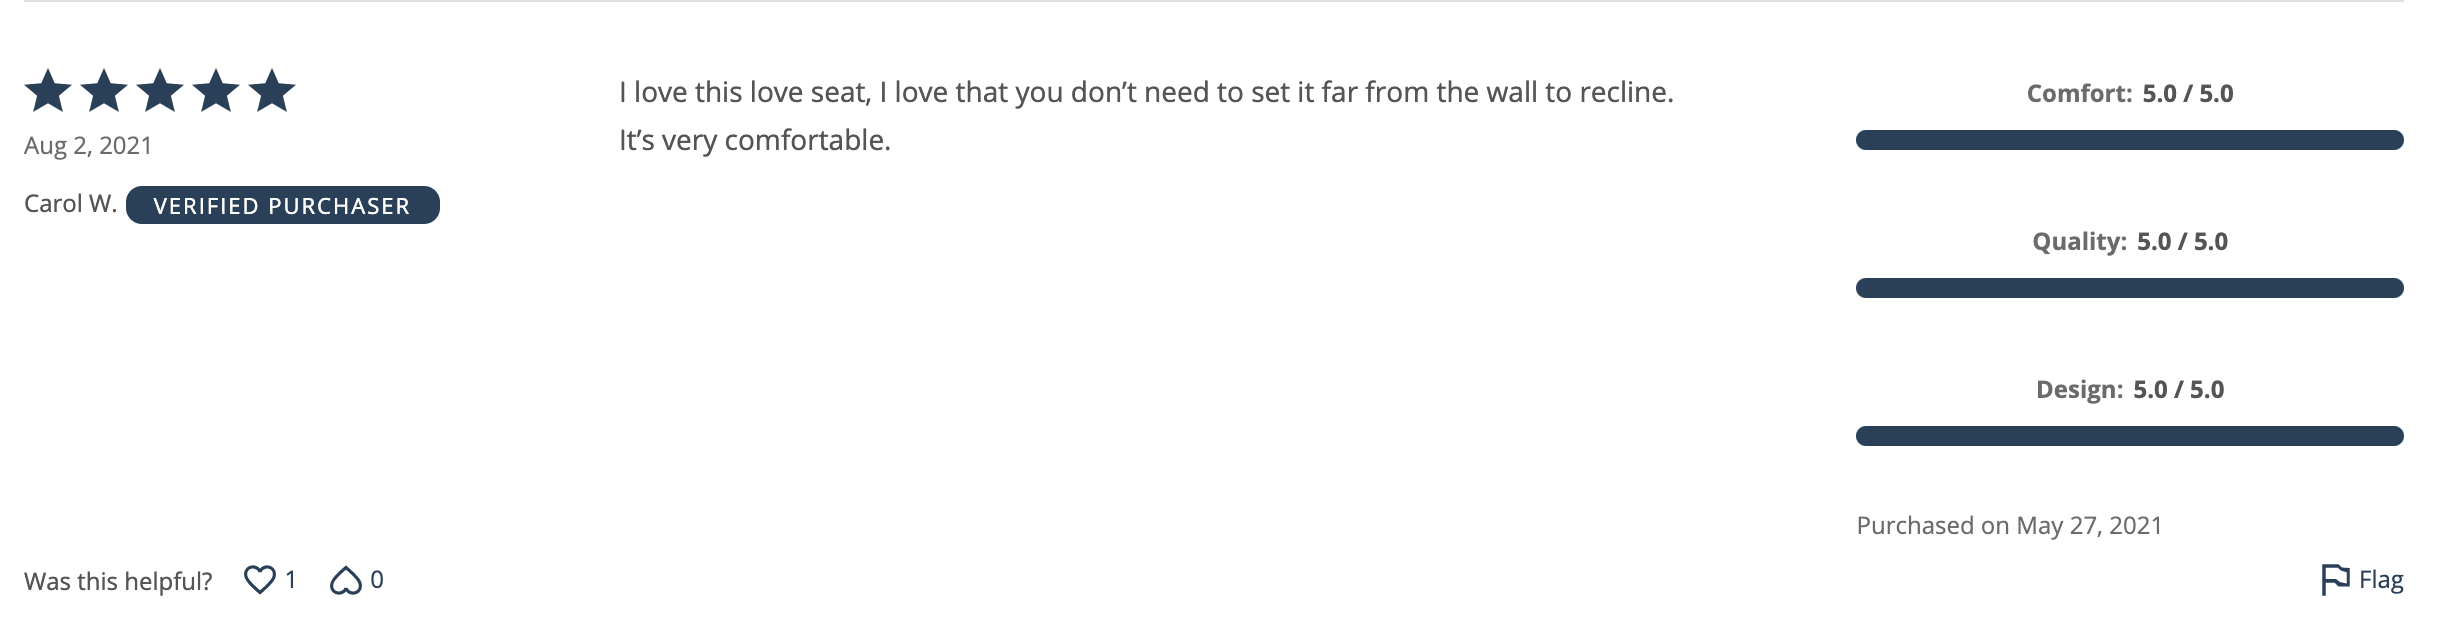Select the reviewer name Carol W.
Viewport: 2442px width, 624px height.
(71, 204)
